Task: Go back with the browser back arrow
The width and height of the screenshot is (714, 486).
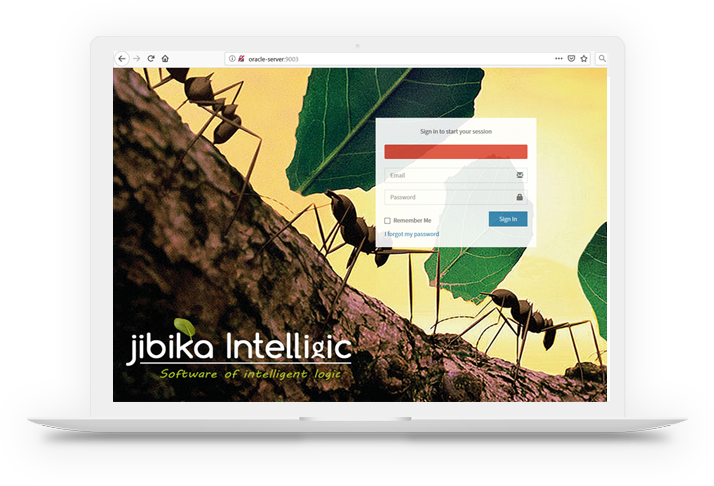Action: point(122,59)
